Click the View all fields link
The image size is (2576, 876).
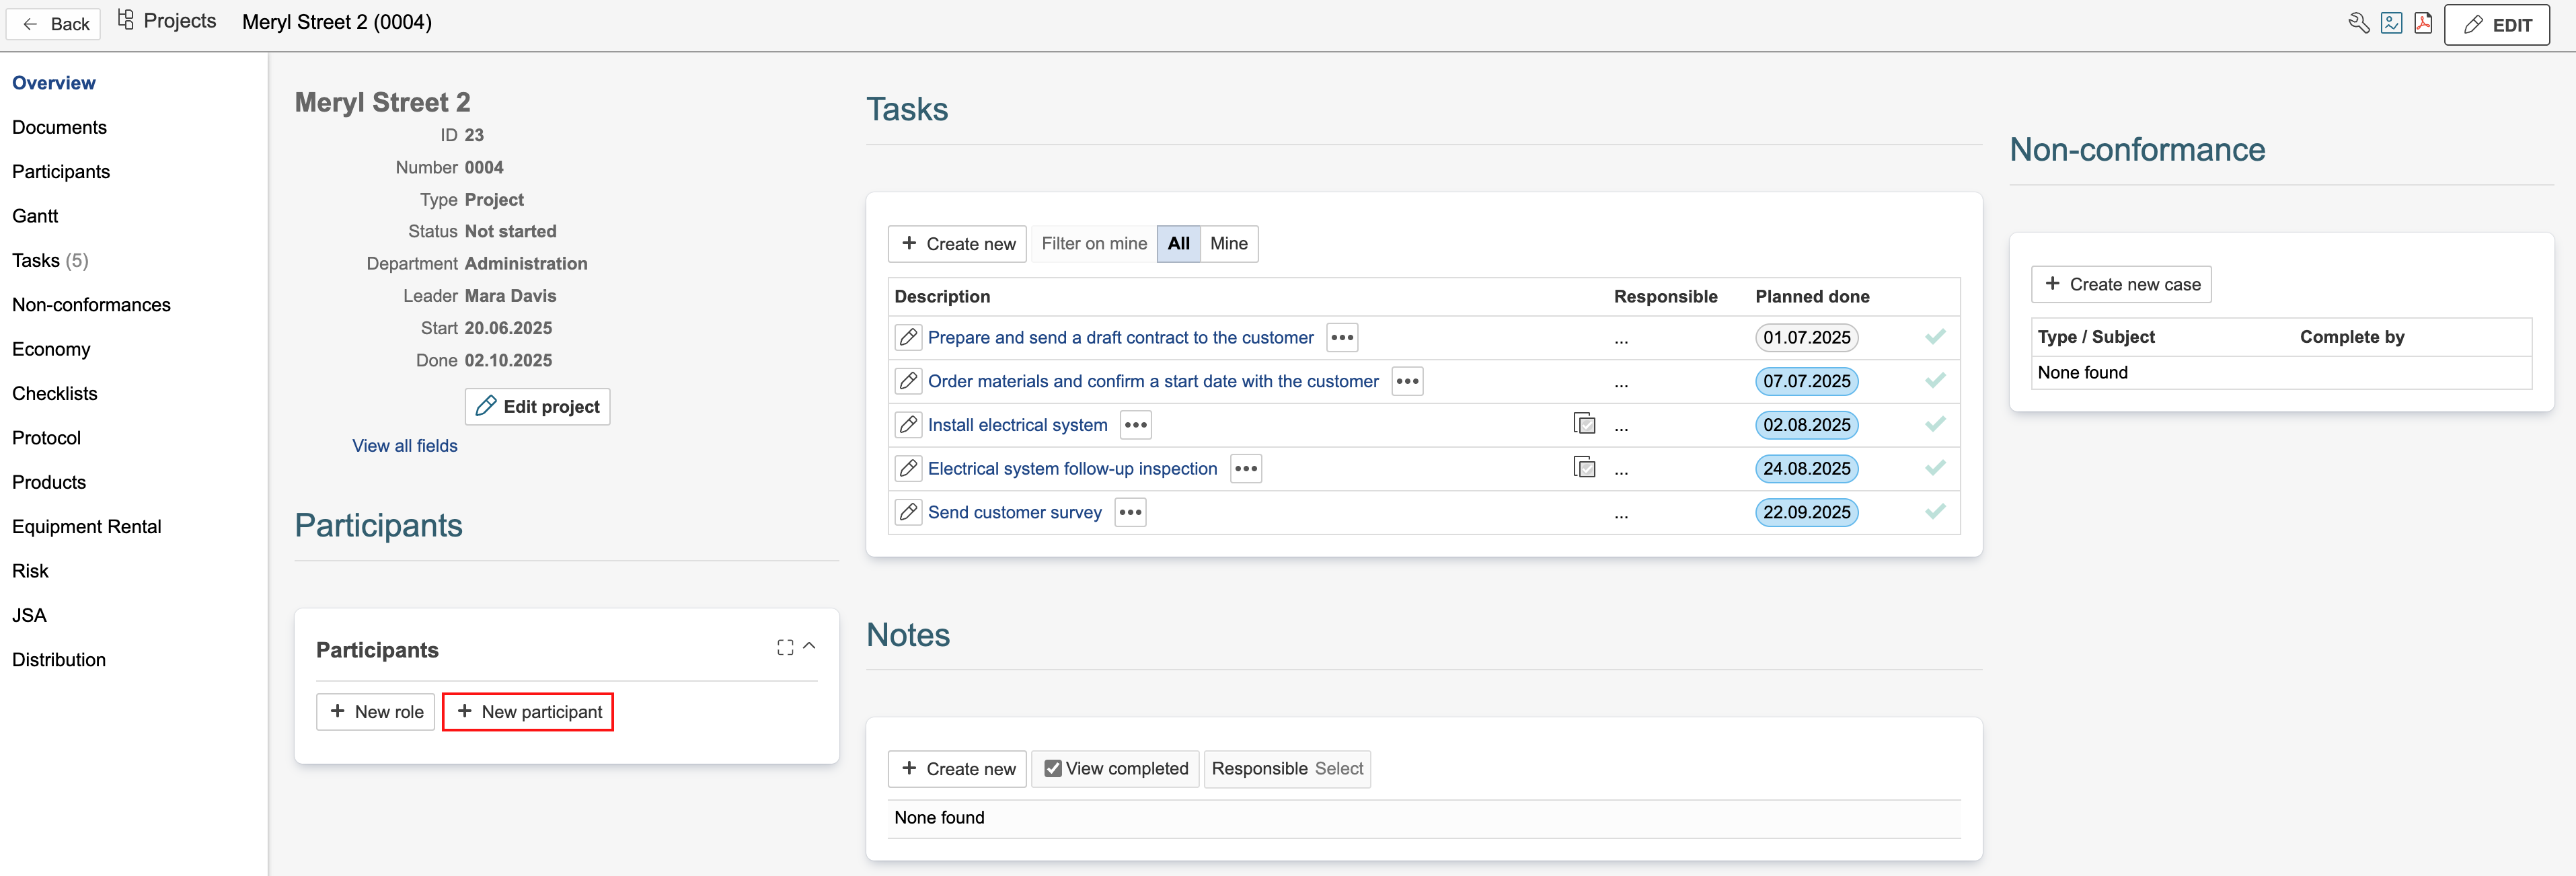tap(405, 446)
